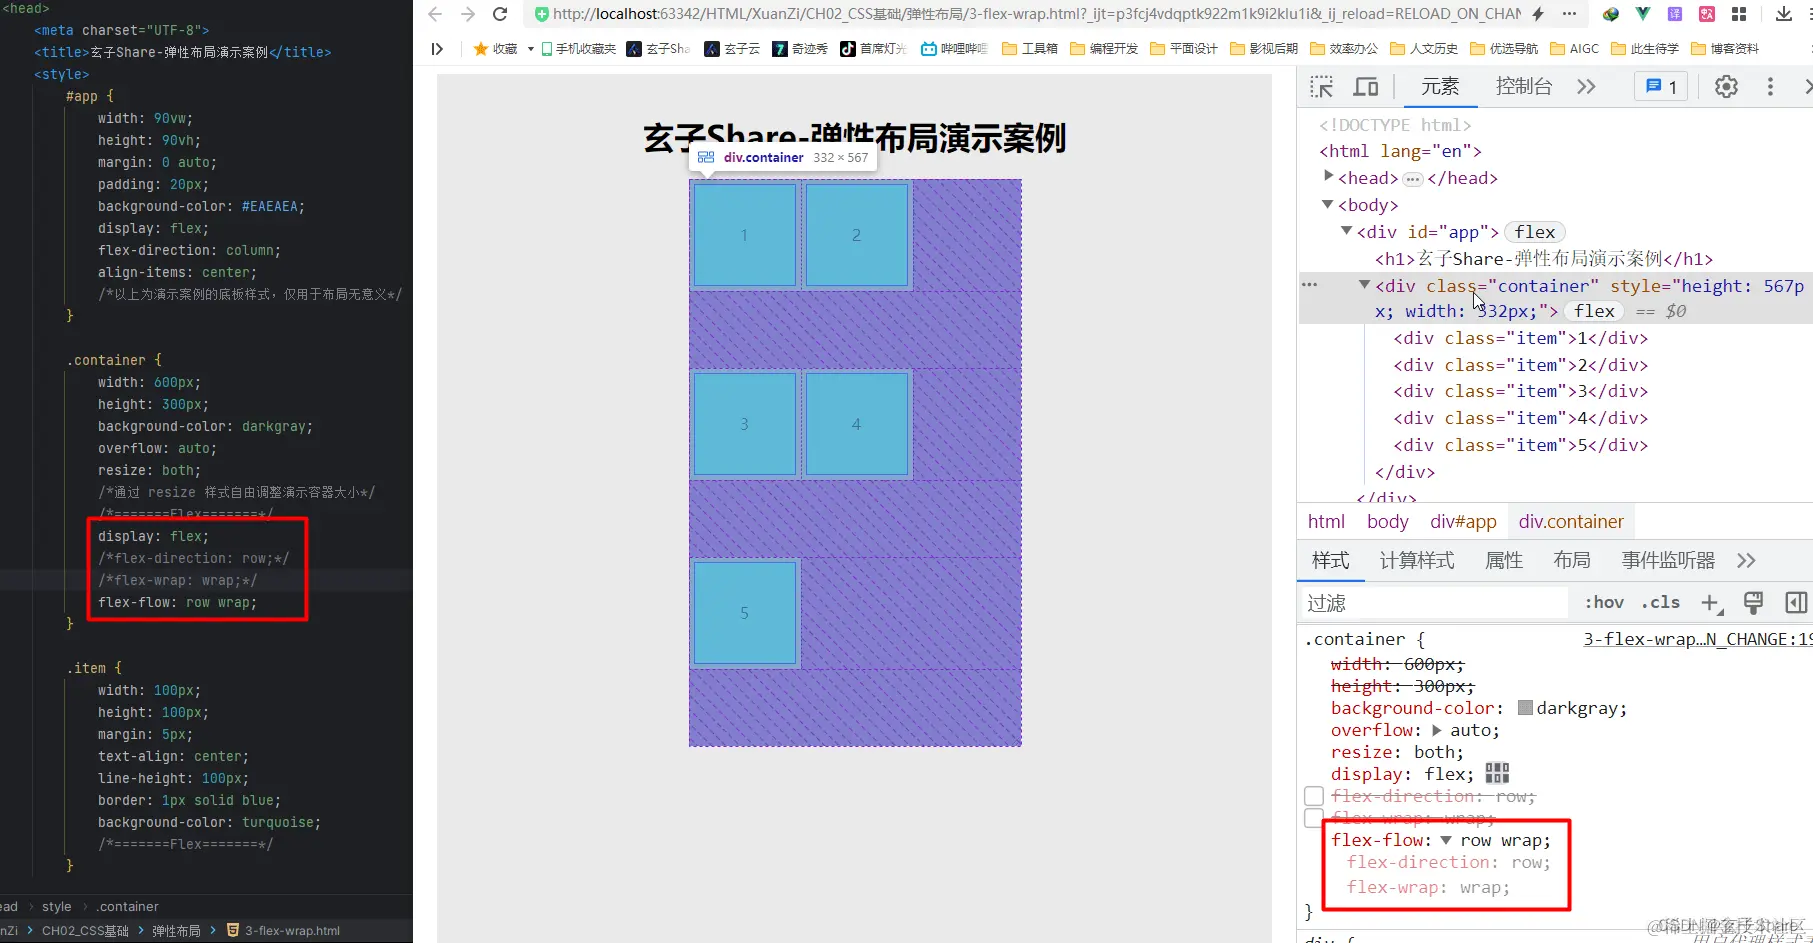Open the 编程开发 bookmarks folder
Viewport: 1813px width, 943px height.
(x=1104, y=48)
